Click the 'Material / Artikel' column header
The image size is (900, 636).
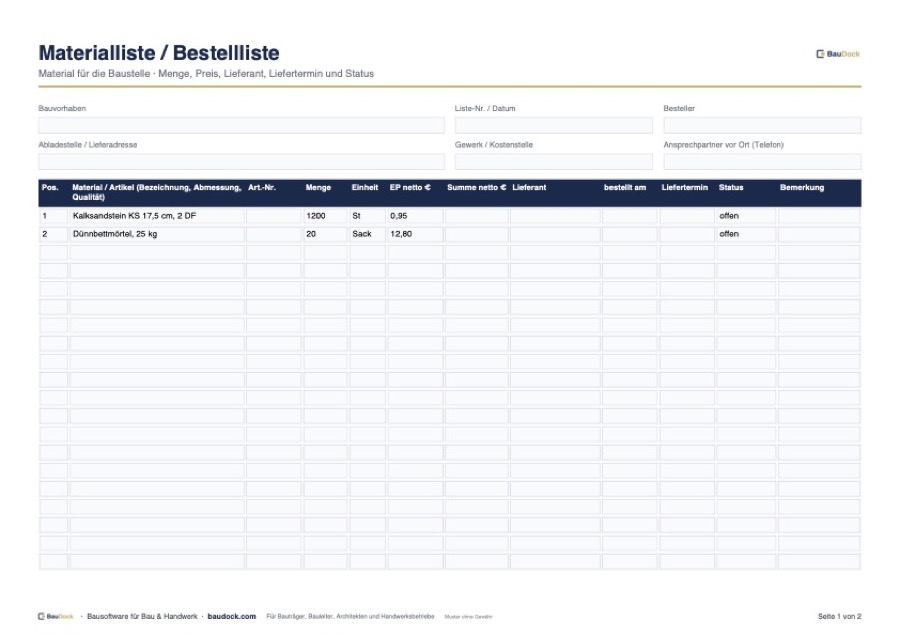(x=156, y=192)
